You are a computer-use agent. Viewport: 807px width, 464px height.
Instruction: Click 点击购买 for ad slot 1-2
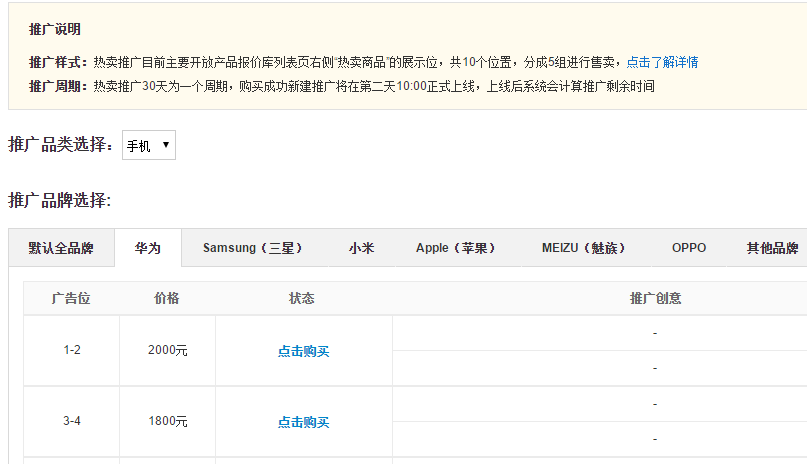303,351
